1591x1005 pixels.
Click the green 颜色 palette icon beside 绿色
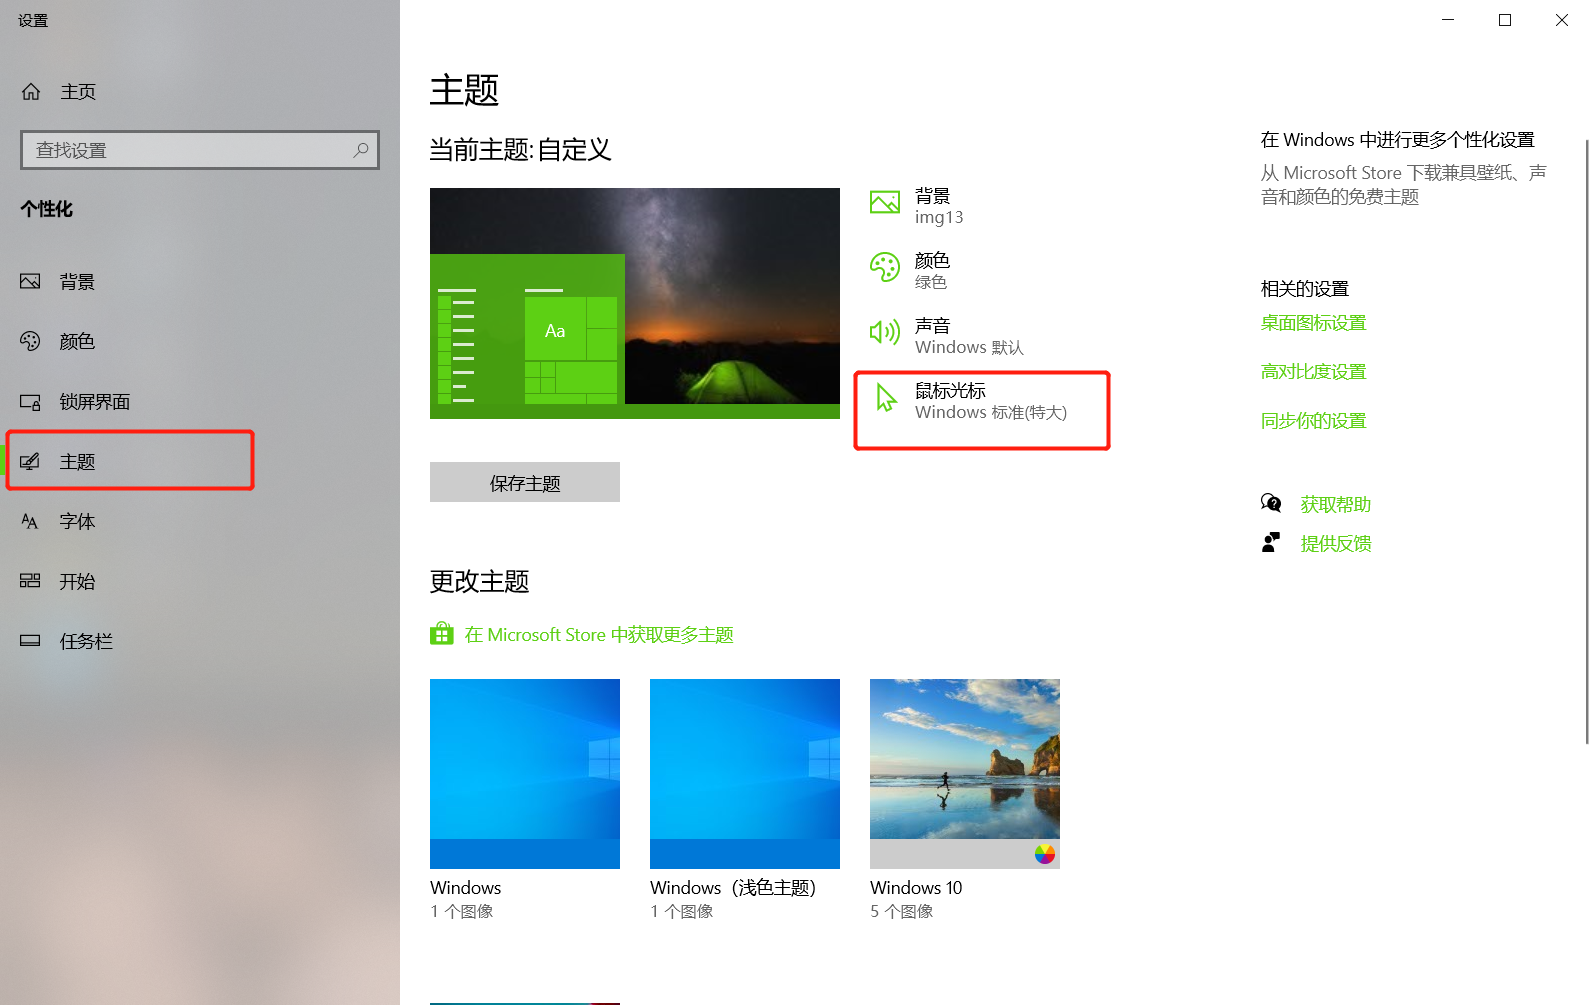click(x=885, y=267)
